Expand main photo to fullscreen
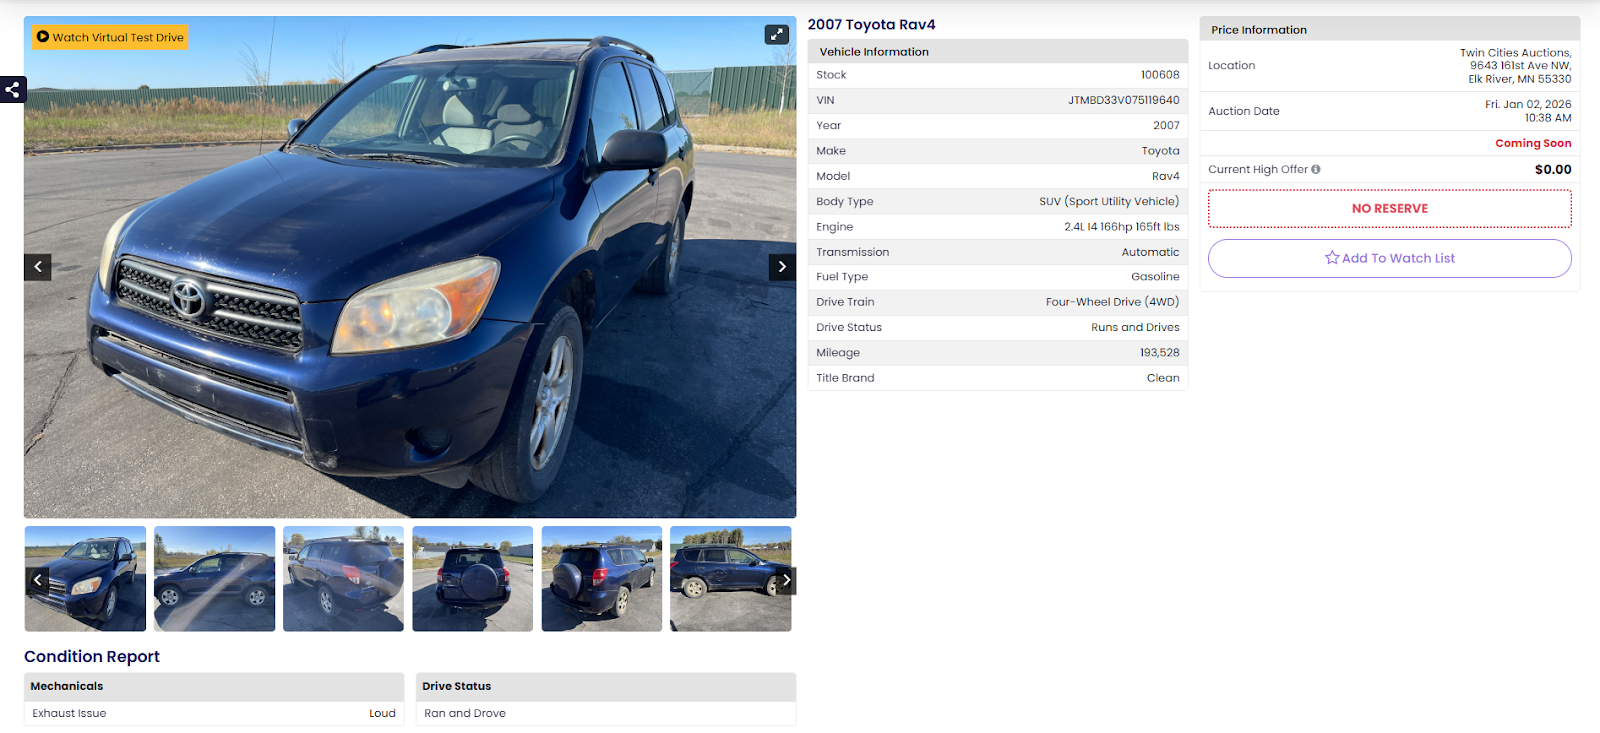1600x733 pixels. click(x=777, y=35)
